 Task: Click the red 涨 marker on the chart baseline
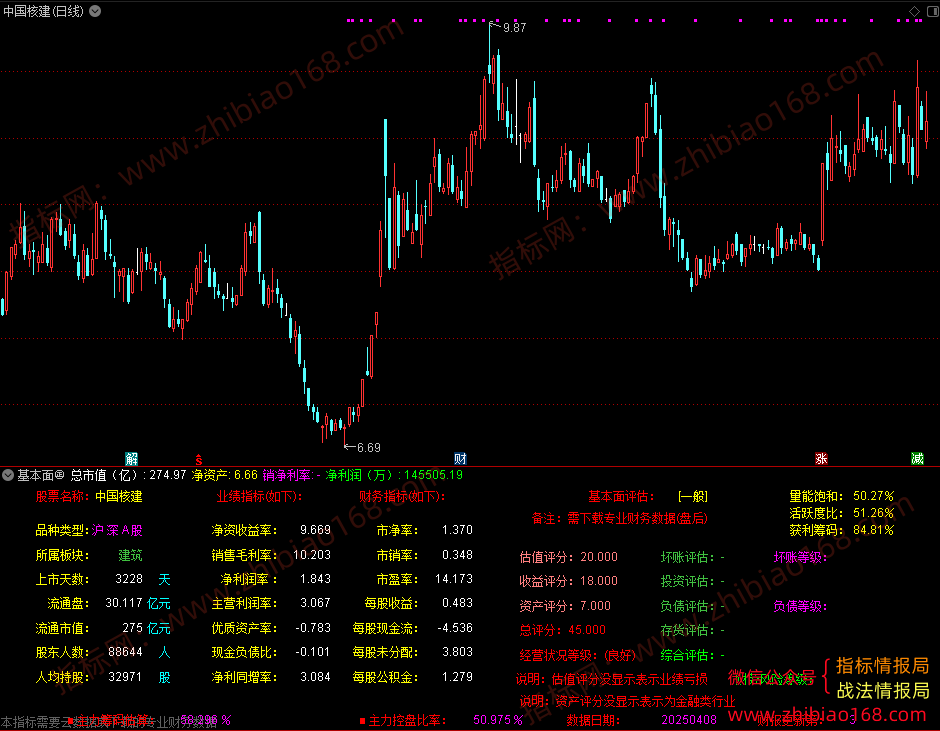pyautogui.click(x=821, y=459)
